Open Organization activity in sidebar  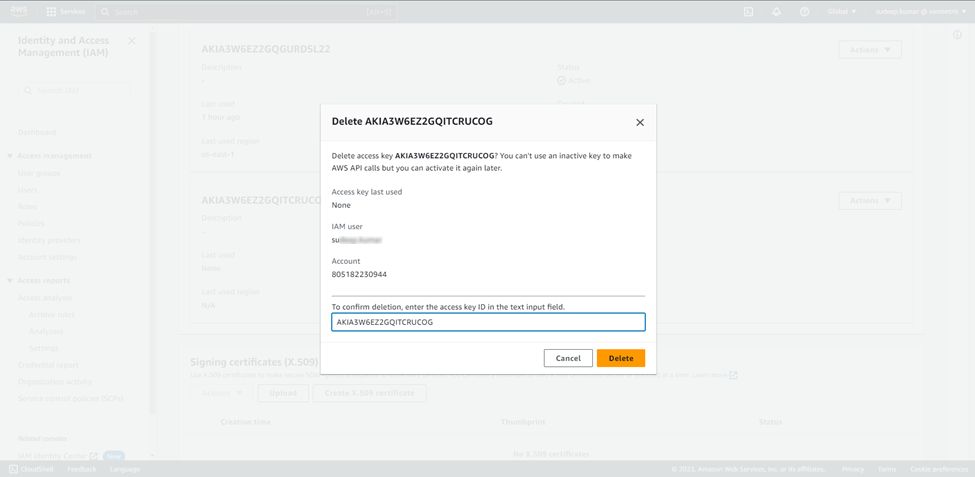coord(55,382)
